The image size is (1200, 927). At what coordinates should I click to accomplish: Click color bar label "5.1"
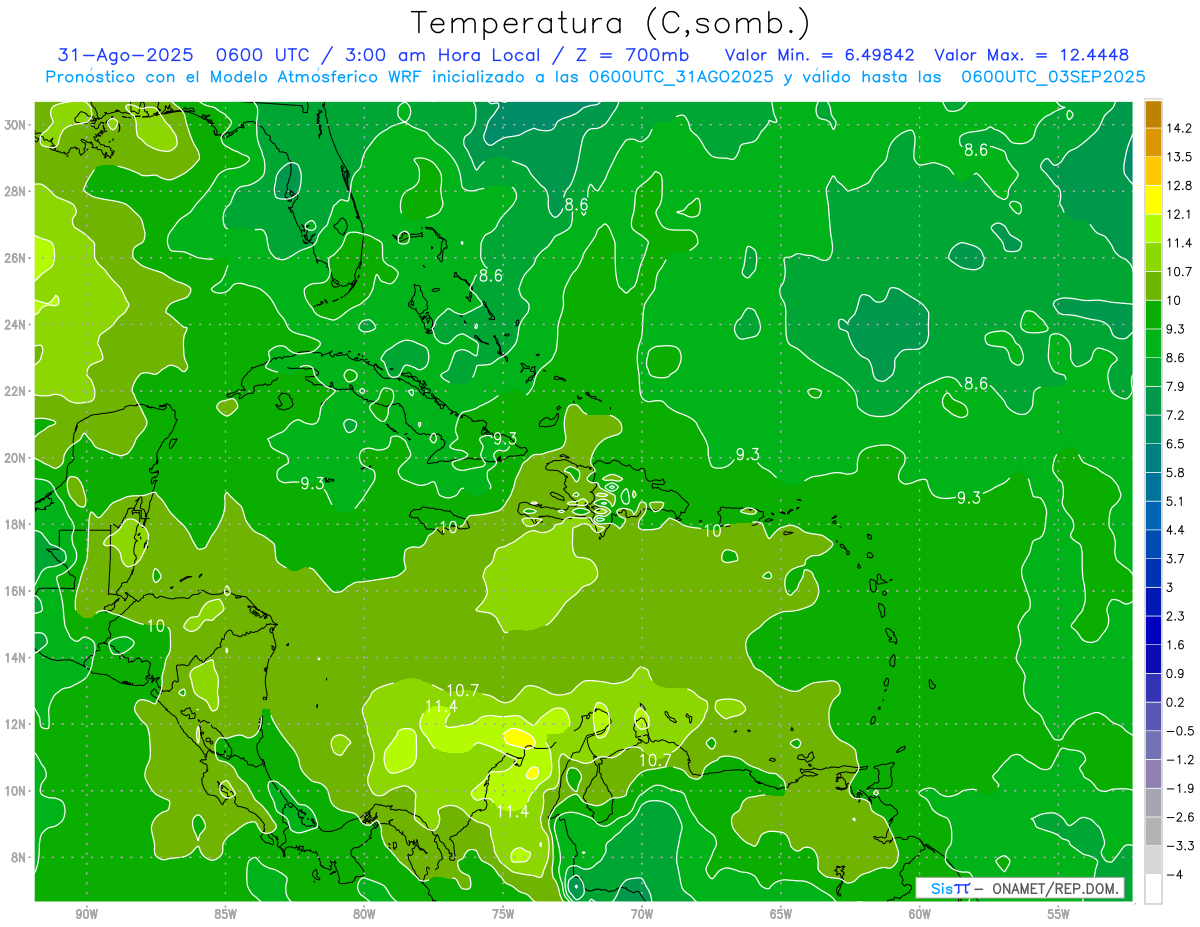click(1175, 501)
